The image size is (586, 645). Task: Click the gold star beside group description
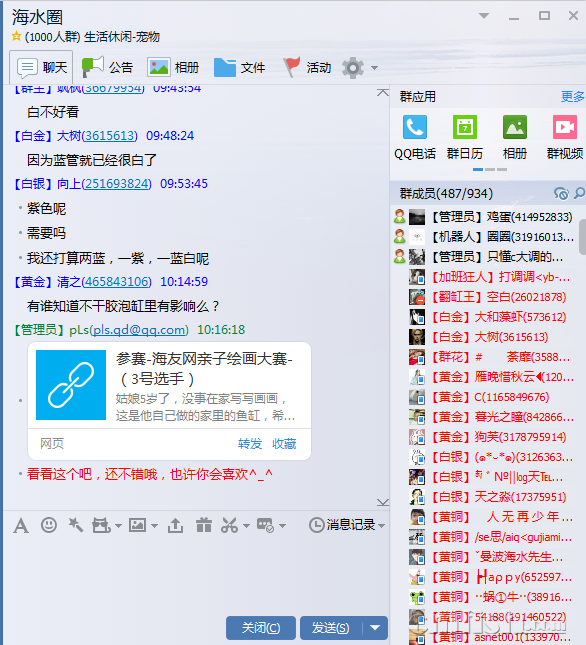point(16,36)
